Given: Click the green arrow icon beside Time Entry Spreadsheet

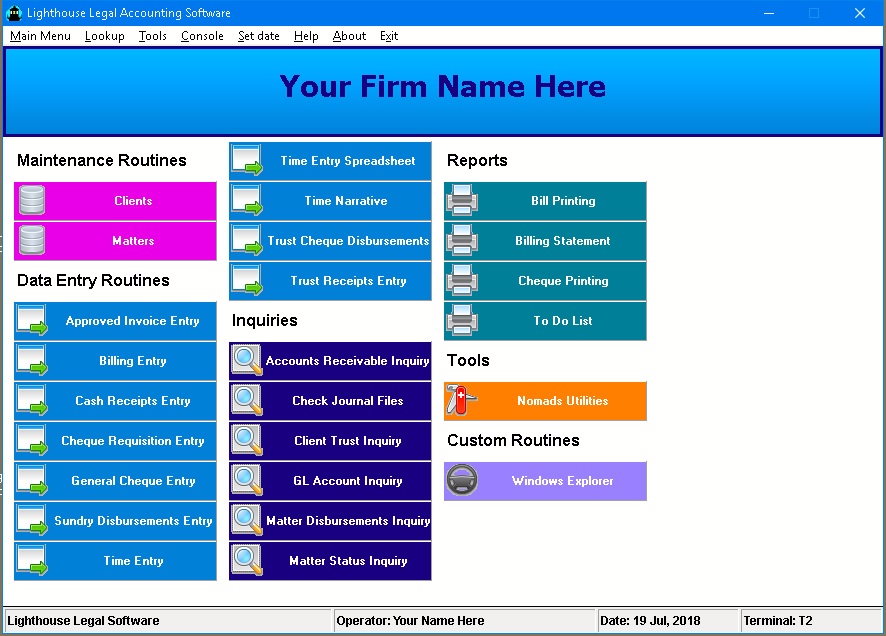Looking at the screenshot, I should [x=247, y=161].
